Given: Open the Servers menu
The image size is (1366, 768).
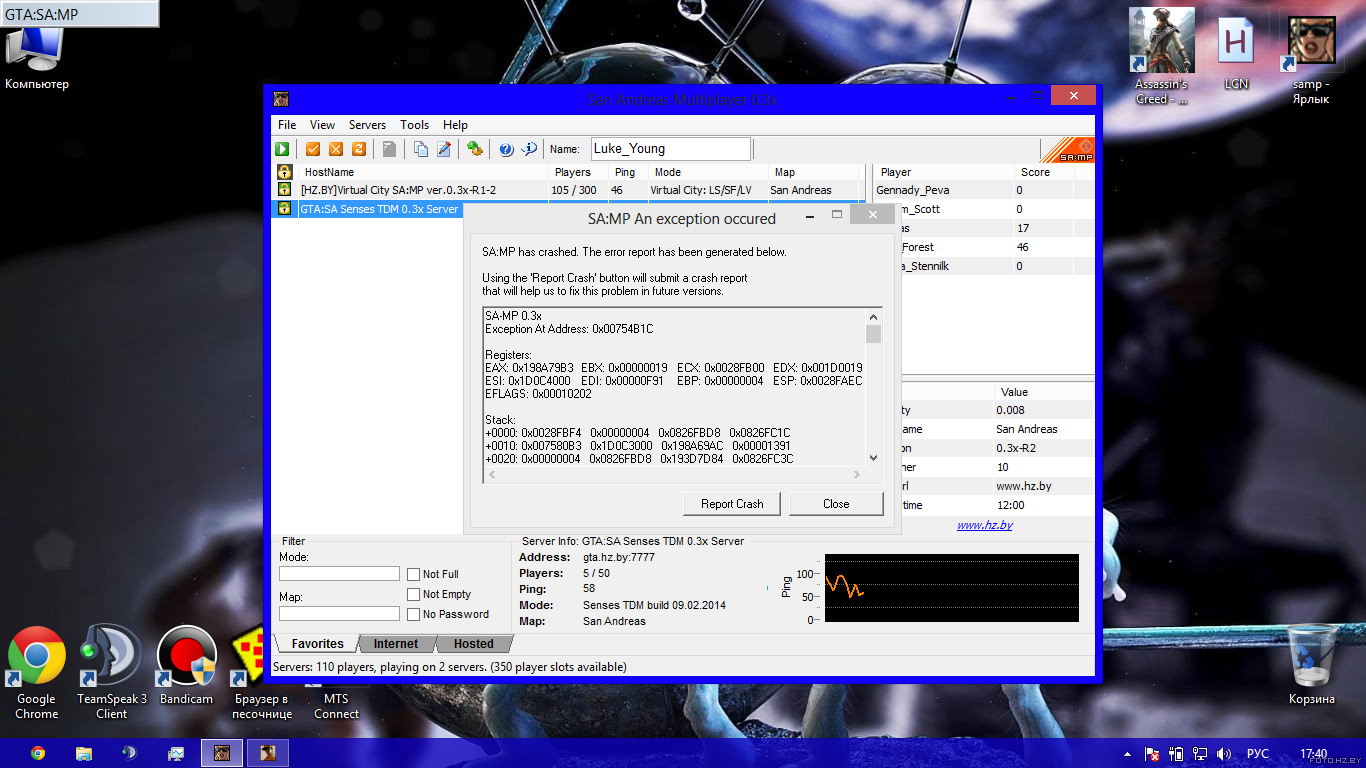Looking at the screenshot, I should [x=367, y=125].
